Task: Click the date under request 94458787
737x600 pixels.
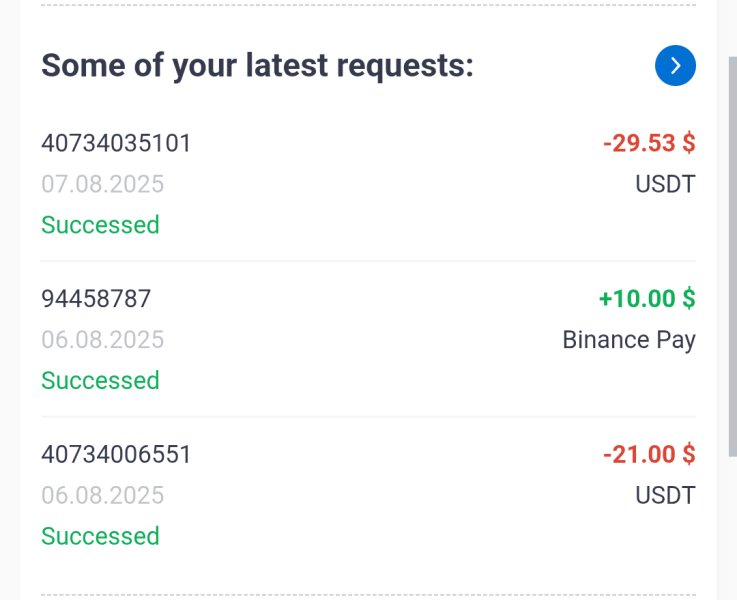Action: 102,340
